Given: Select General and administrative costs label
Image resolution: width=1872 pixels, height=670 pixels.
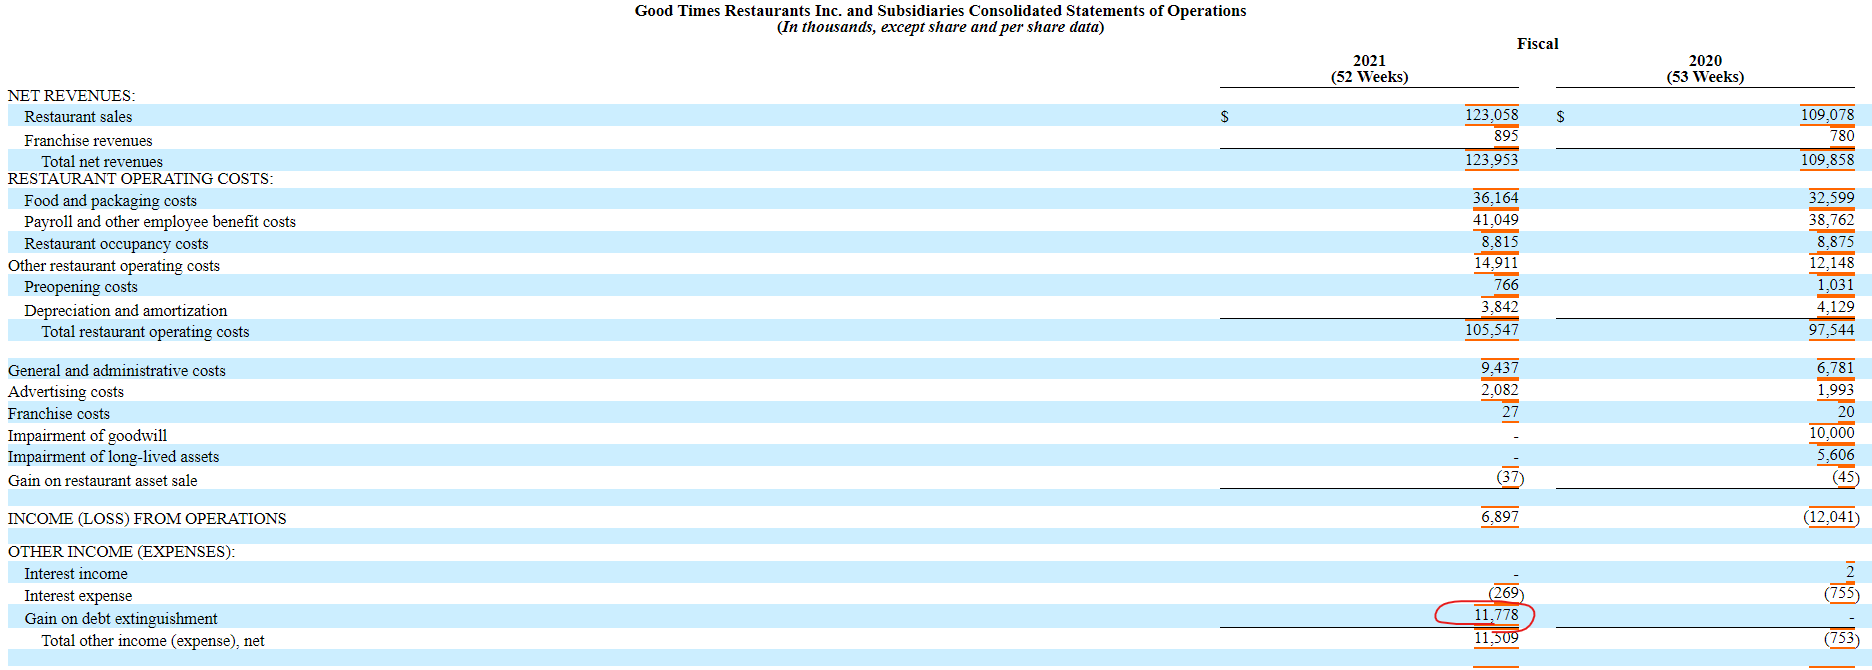Looking at the screenshot, I should click(x=117, y=371).
